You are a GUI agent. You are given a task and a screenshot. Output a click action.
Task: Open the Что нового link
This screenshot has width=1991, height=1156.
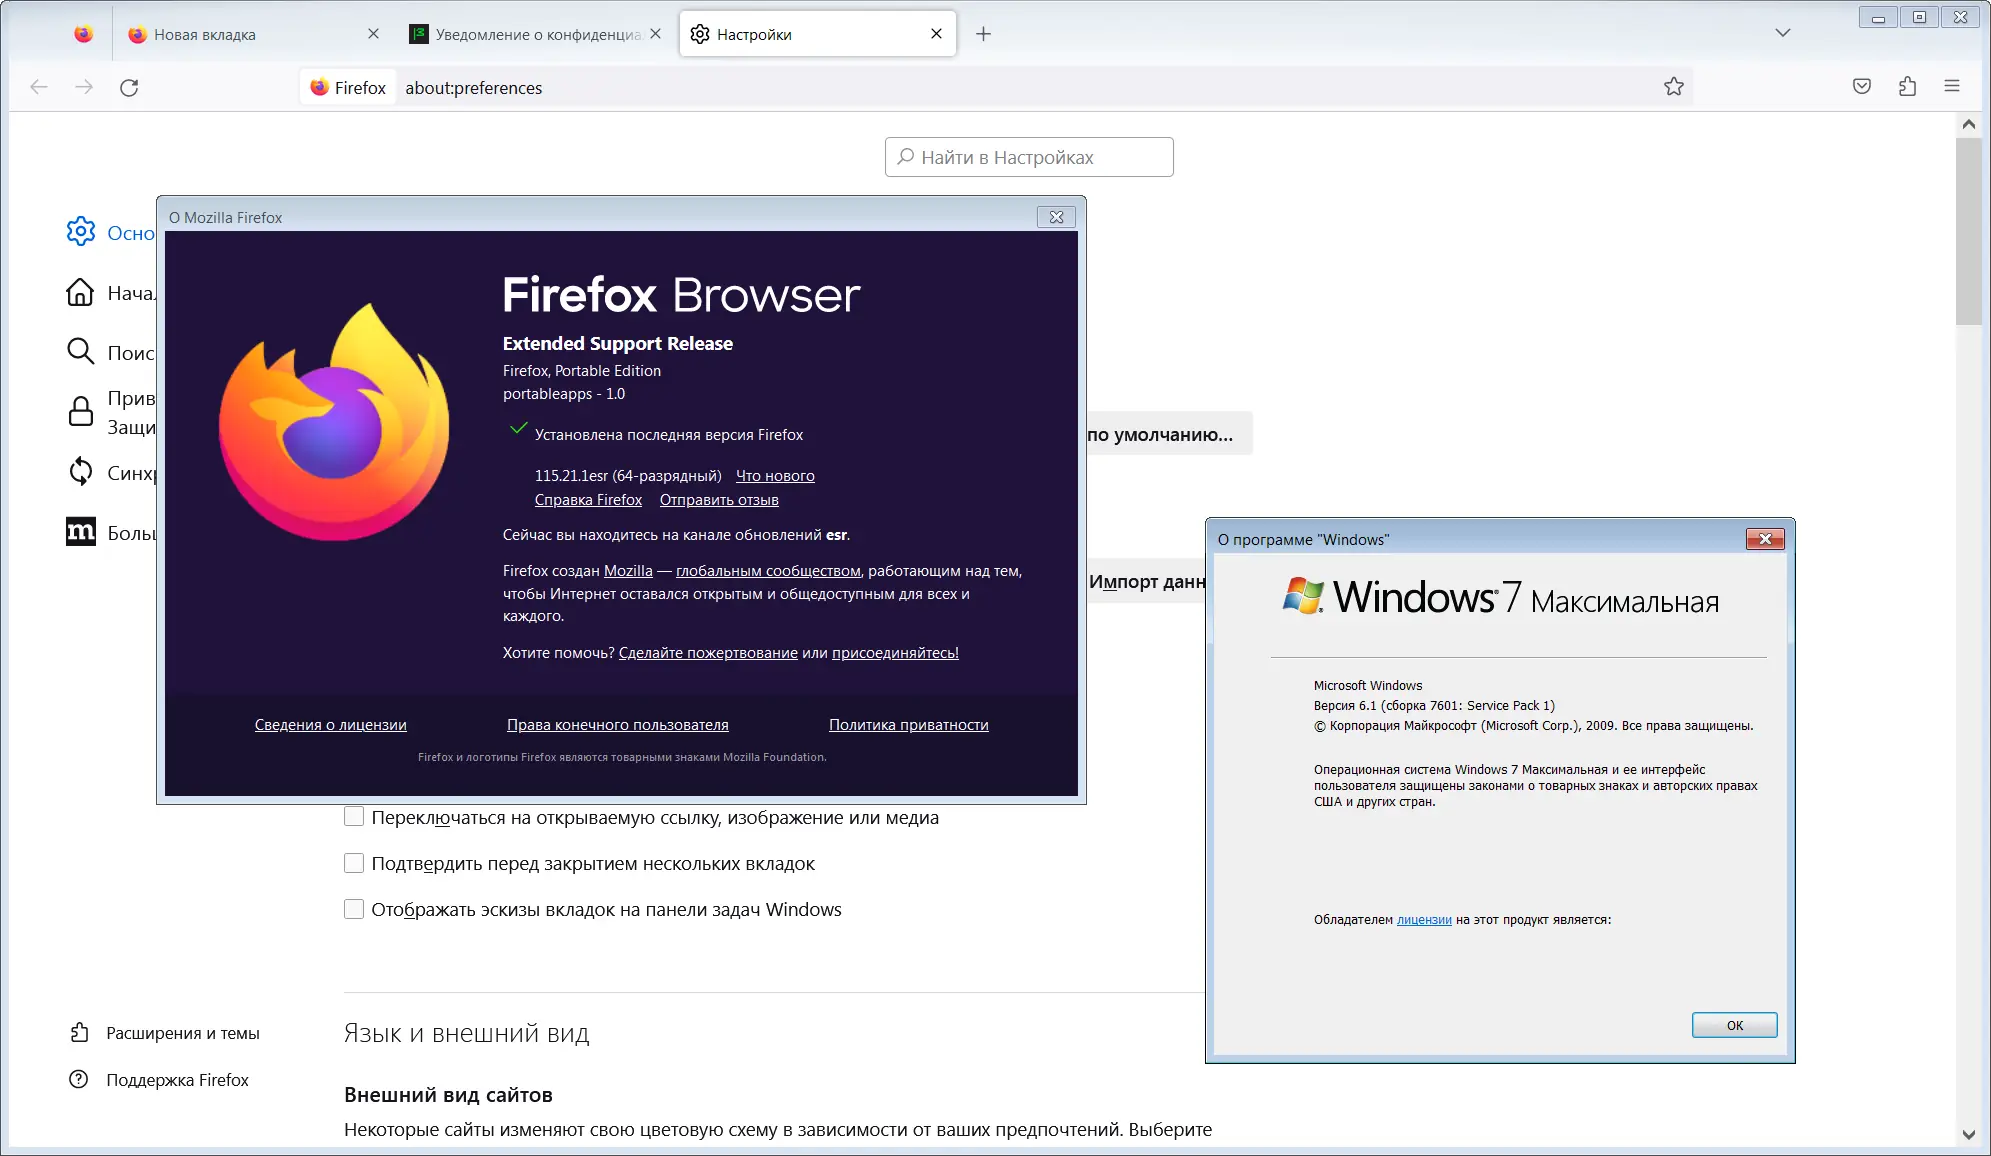(x=775, y=476)
